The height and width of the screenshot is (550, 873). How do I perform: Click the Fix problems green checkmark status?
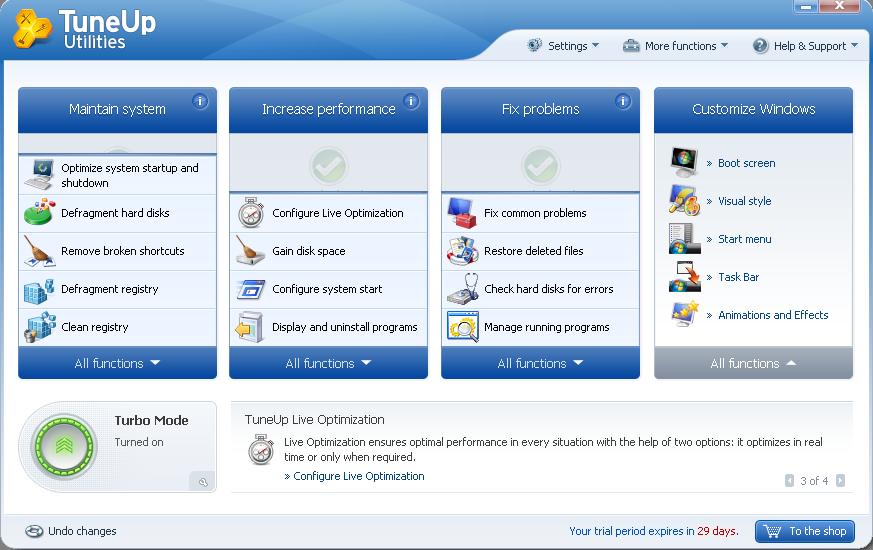click(x=541, y=165)
